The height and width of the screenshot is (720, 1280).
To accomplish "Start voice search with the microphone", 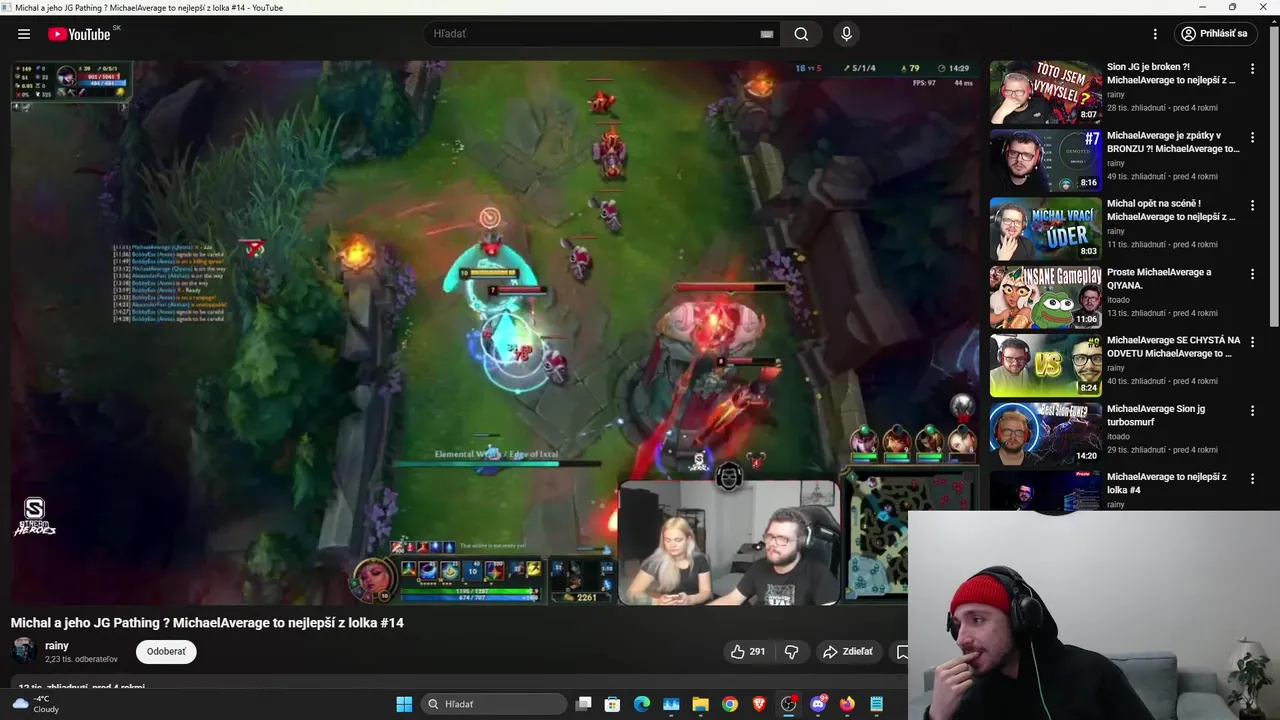I will 847,34.
